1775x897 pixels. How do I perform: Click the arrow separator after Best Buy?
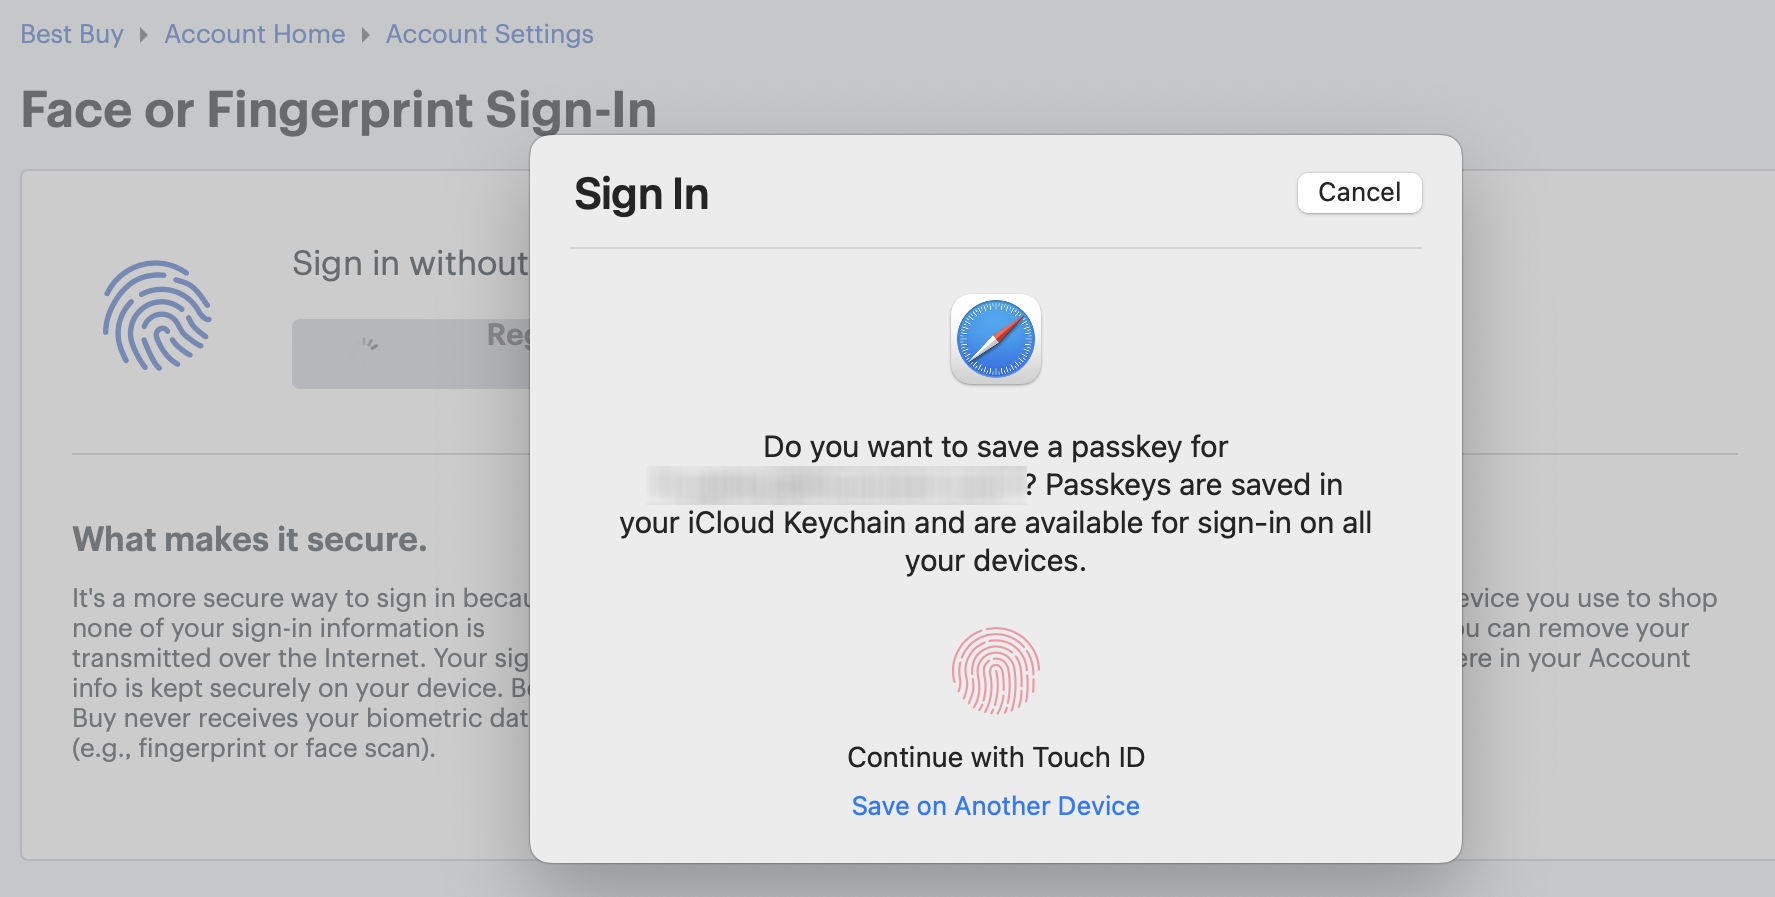[x=144, y=35]
